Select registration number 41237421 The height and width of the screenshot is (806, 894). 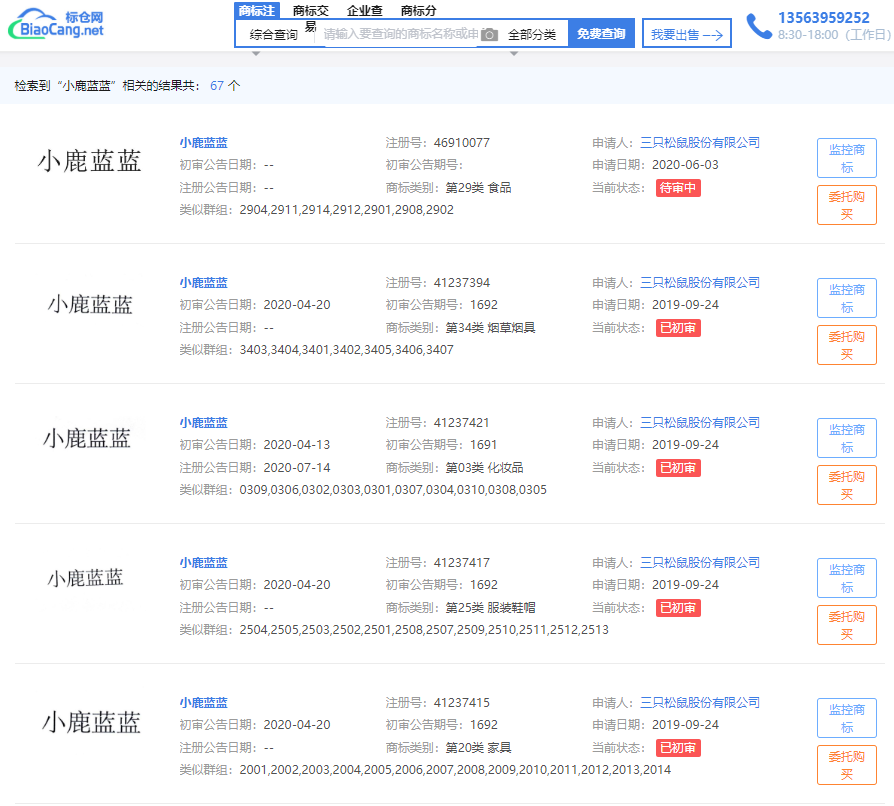(x=461, y=423)
